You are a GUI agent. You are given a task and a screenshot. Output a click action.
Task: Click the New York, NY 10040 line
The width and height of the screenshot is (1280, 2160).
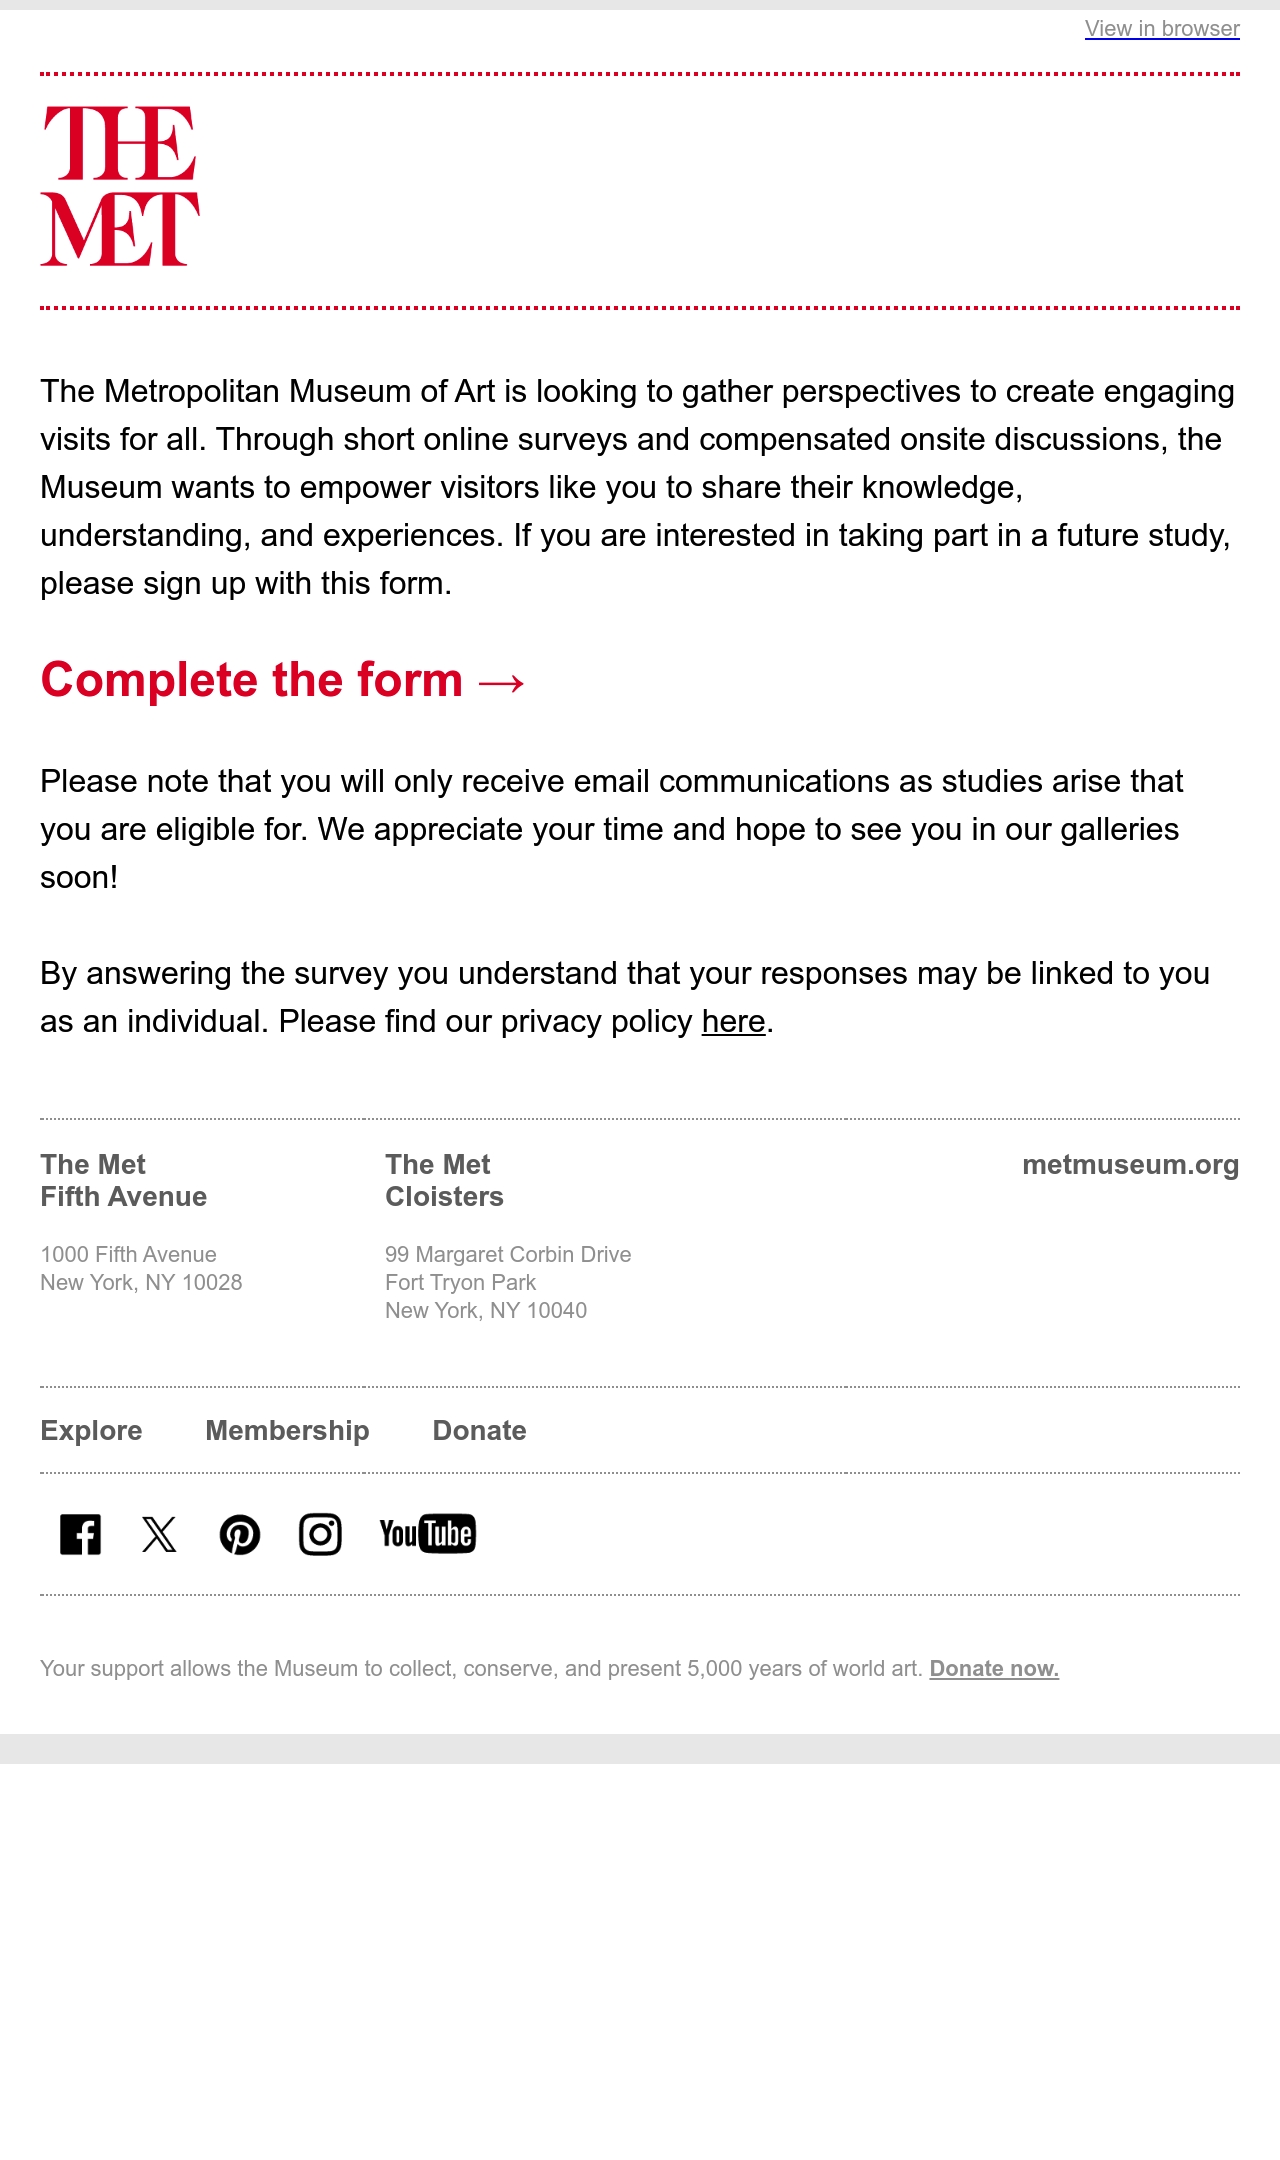pos(486,1310)
